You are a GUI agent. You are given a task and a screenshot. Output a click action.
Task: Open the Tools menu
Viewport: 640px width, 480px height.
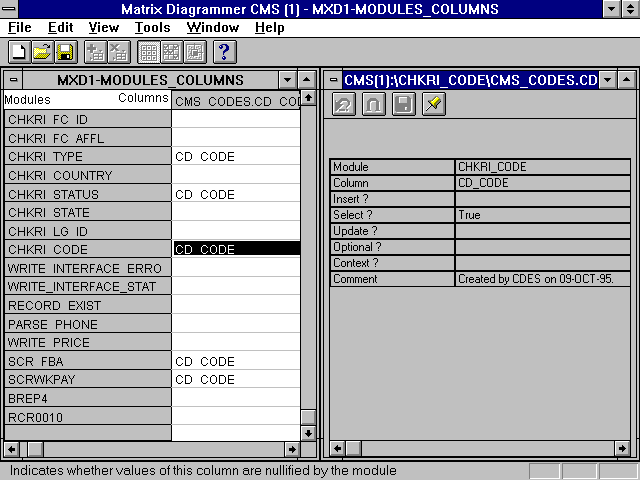152,27
